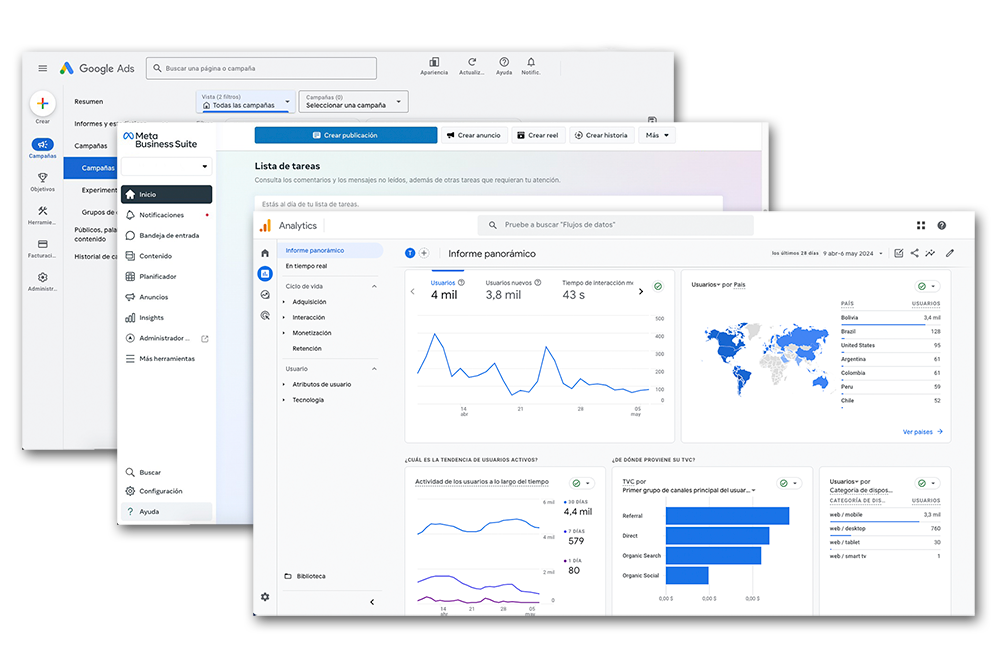Viewport: 1000px width, 650px height.
Task: Click the Analytics search box
Action: coord(615,225)
